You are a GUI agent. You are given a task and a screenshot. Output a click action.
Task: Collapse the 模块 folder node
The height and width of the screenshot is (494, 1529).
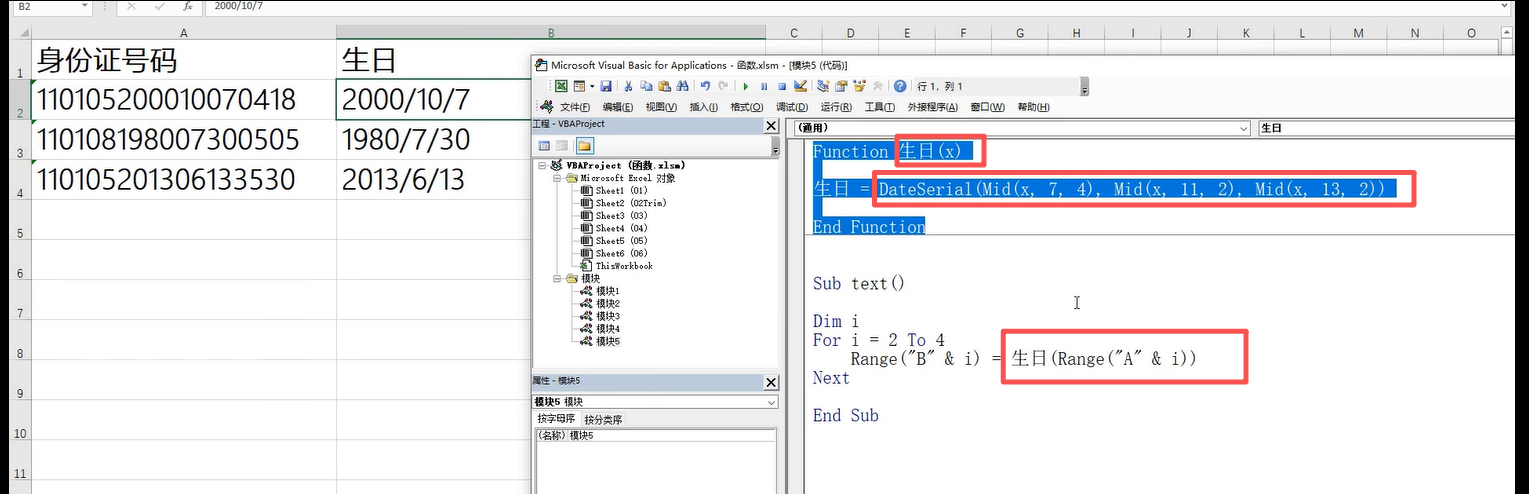(x=556, y=278)
